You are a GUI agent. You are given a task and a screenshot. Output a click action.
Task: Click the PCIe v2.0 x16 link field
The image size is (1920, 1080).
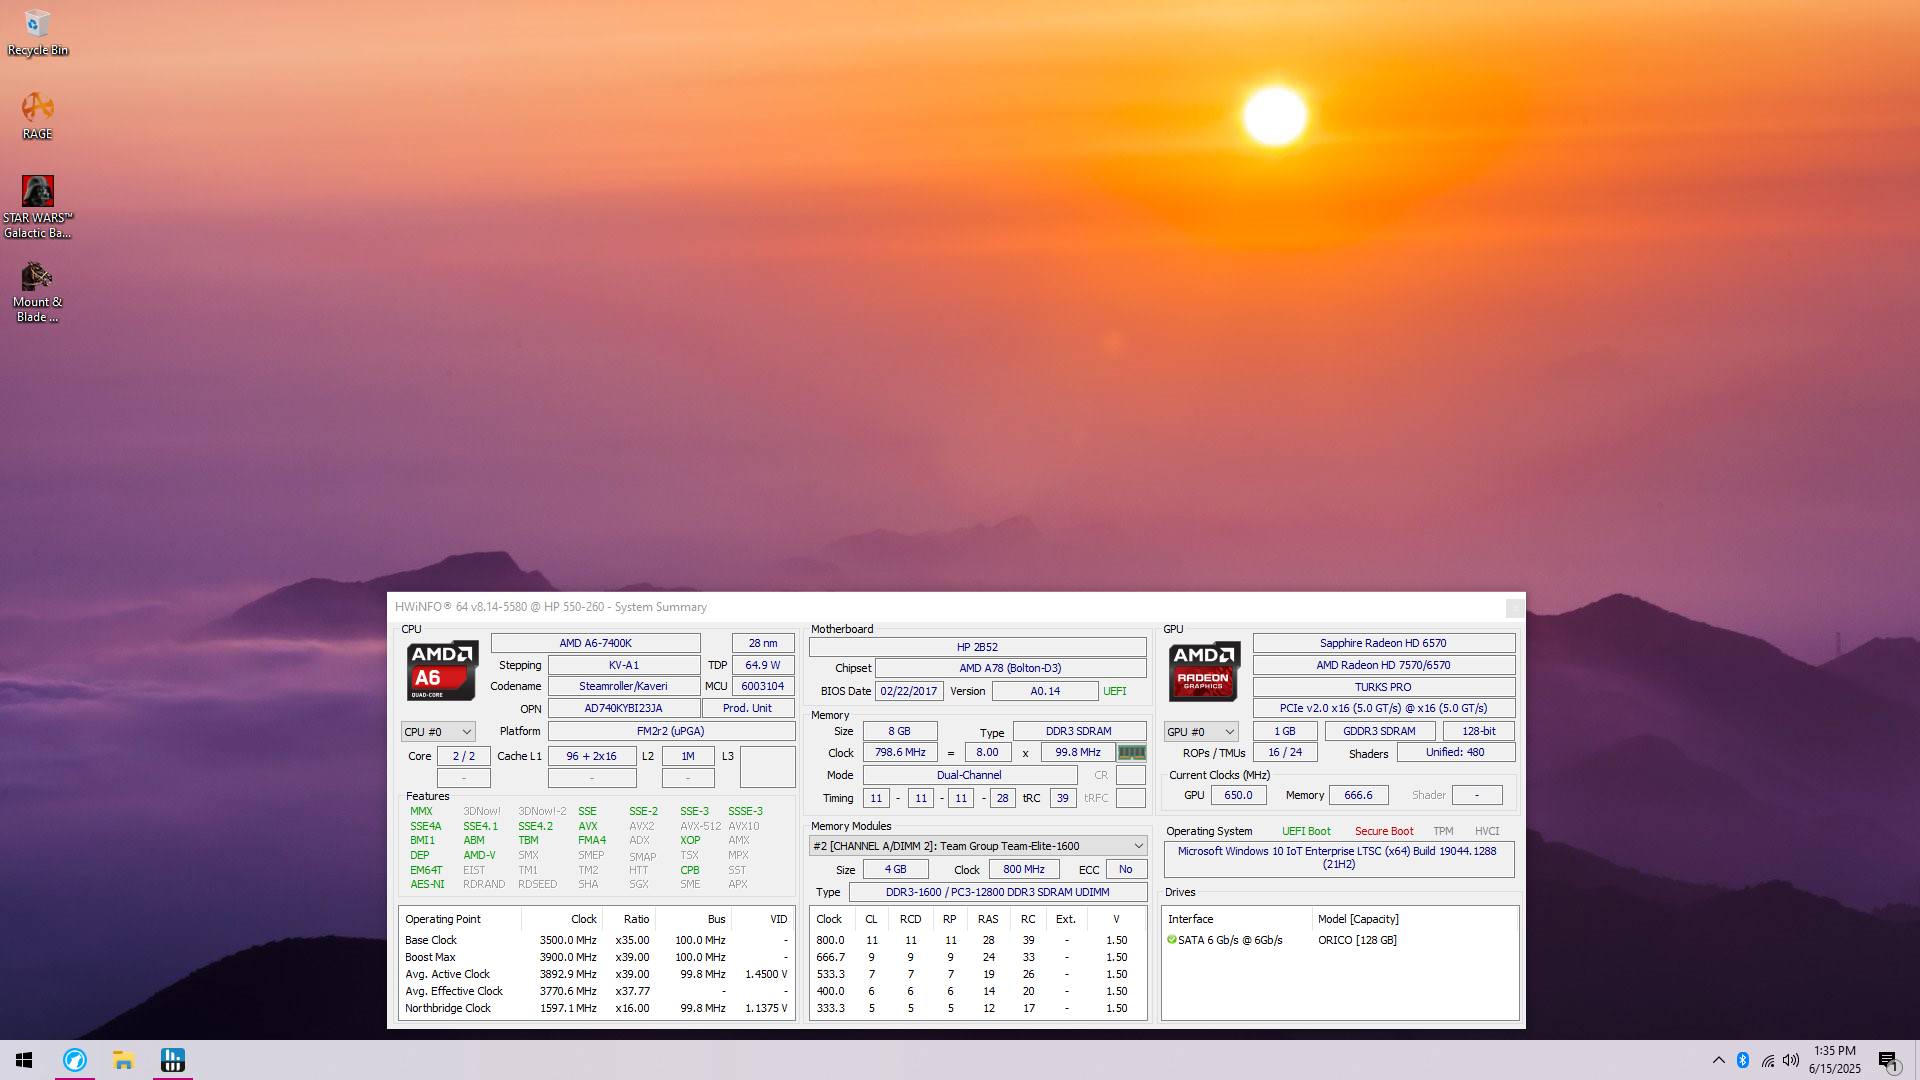tap(1383, 708)
